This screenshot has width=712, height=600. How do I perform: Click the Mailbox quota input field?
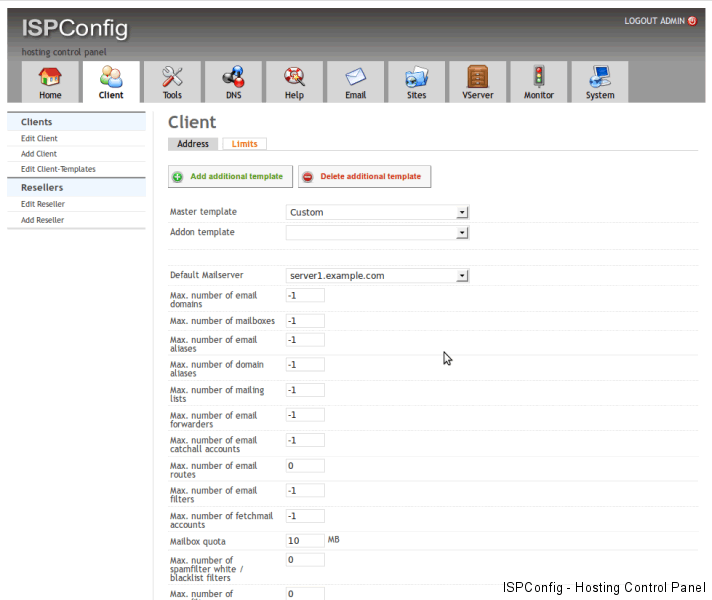[305, 540]
